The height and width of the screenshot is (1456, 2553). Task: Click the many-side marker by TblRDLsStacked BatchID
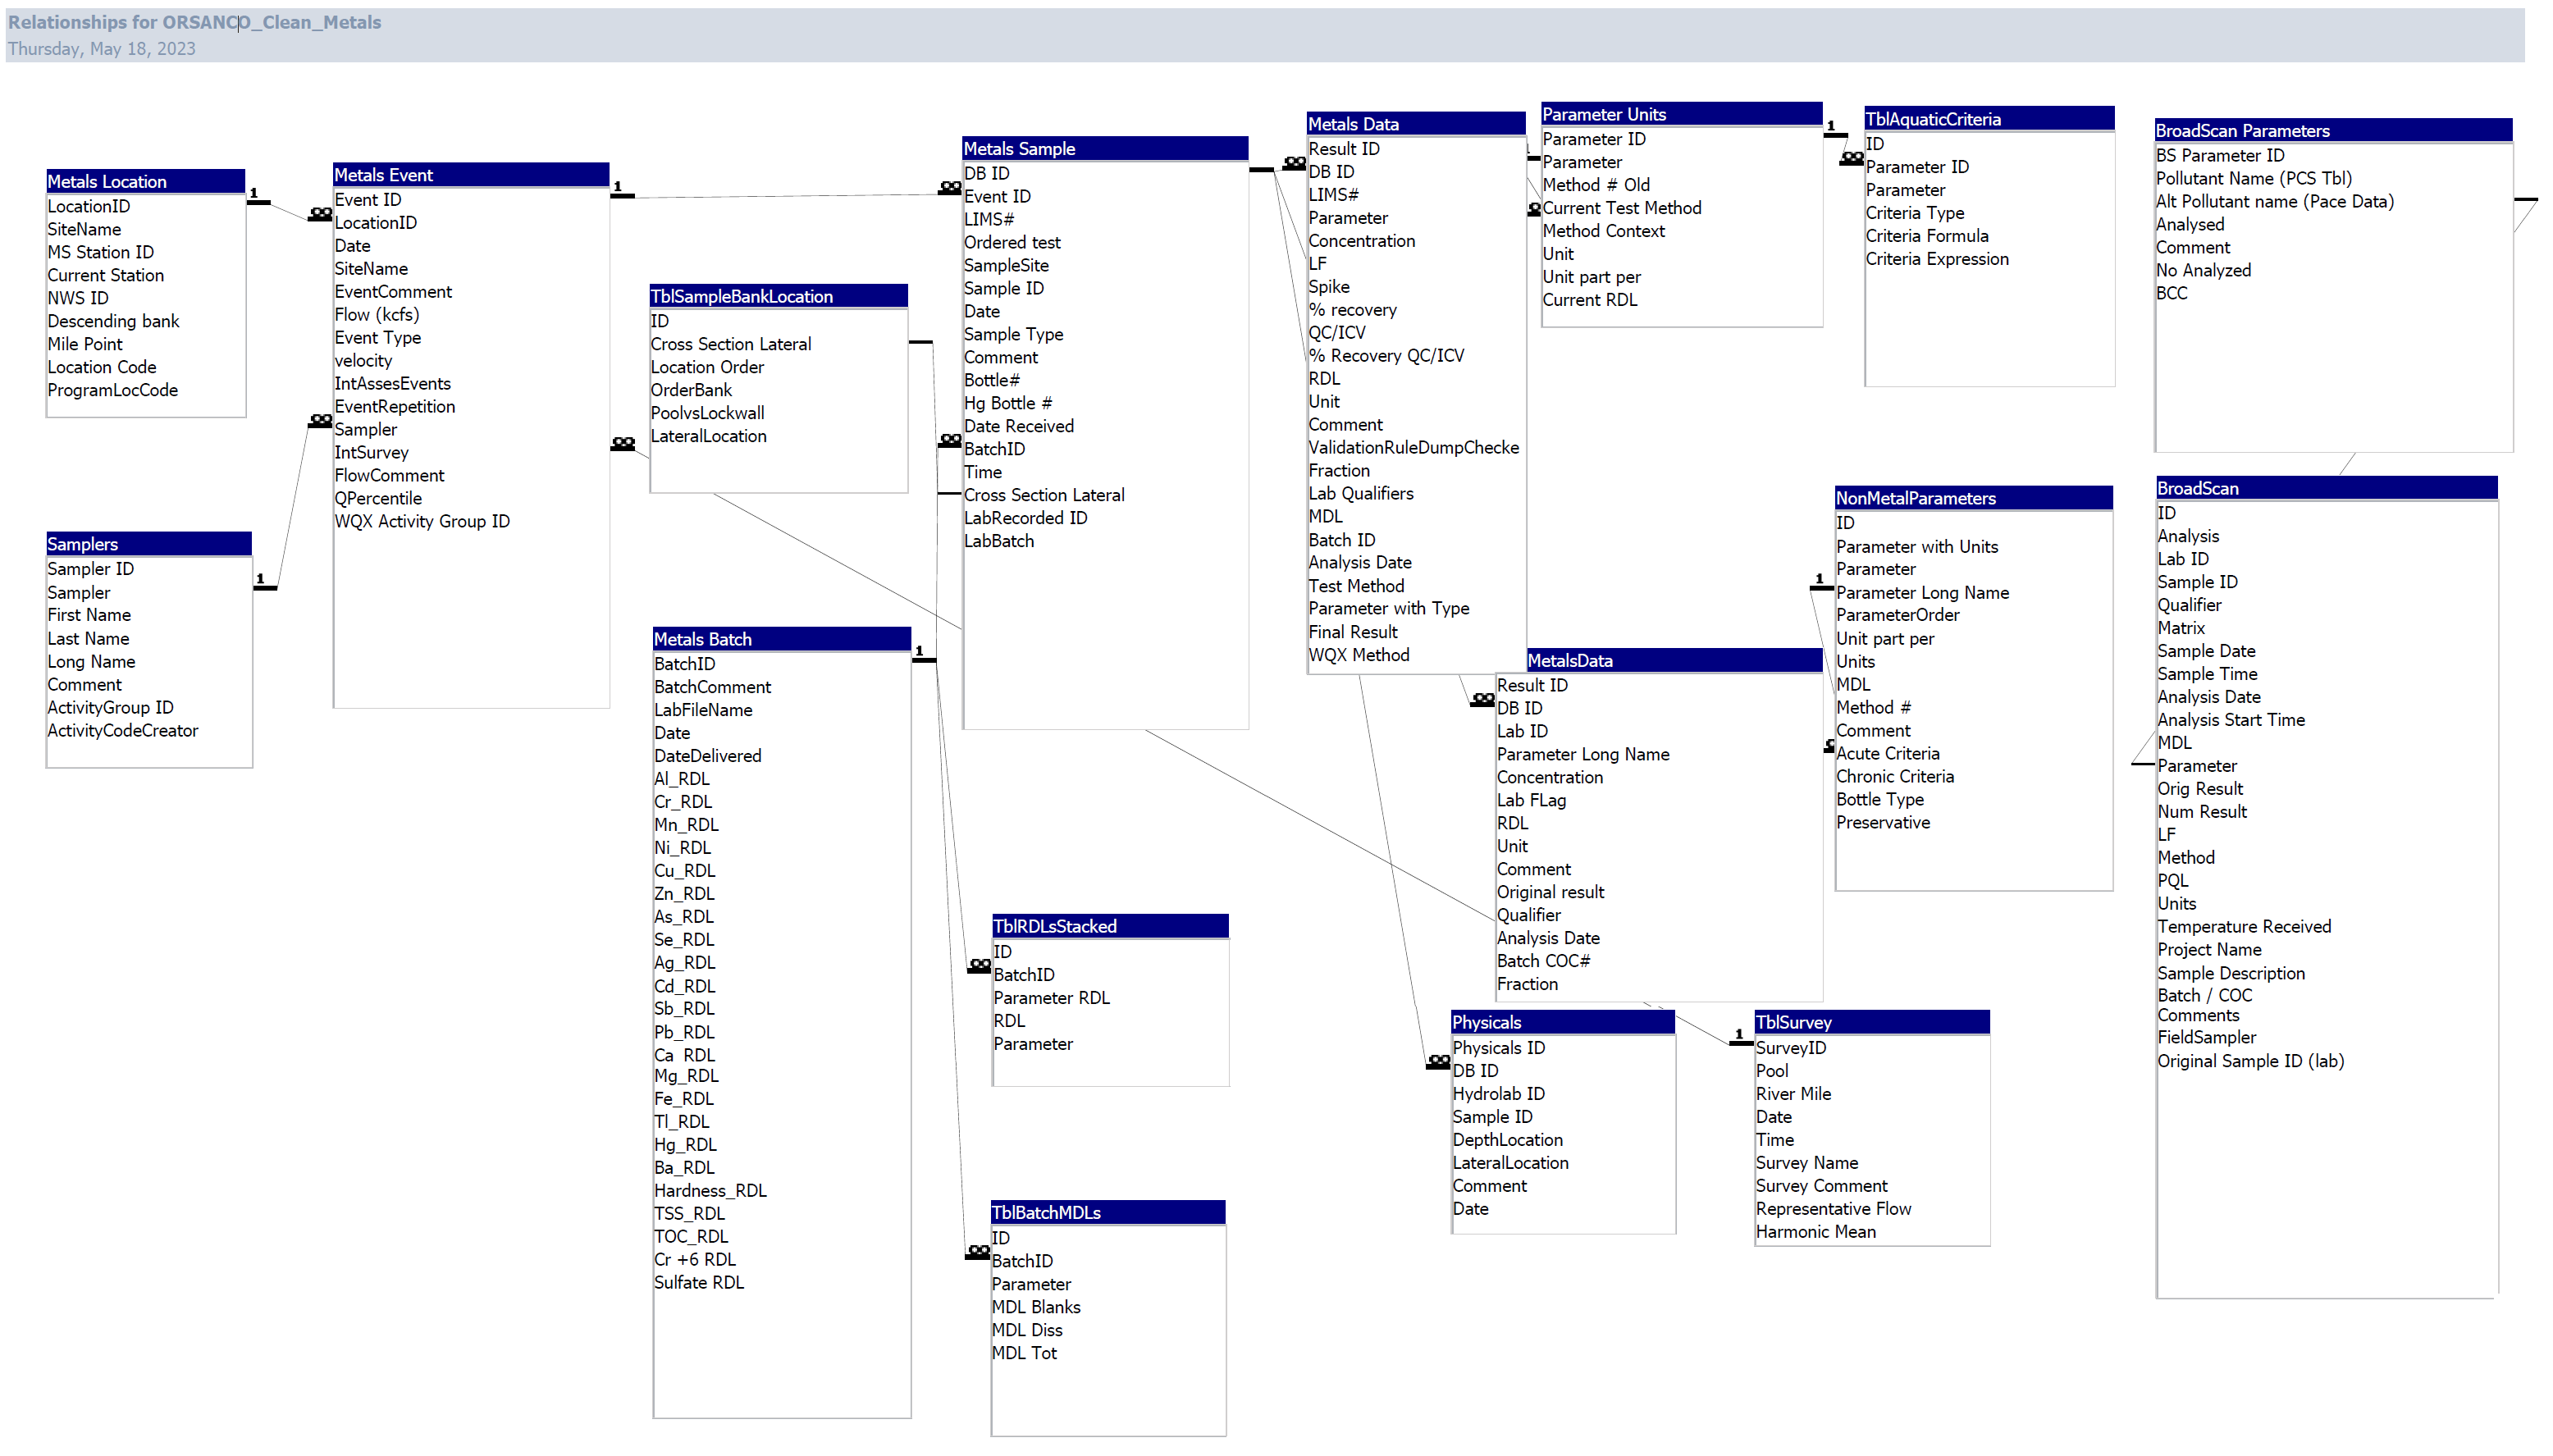[979, 966]
